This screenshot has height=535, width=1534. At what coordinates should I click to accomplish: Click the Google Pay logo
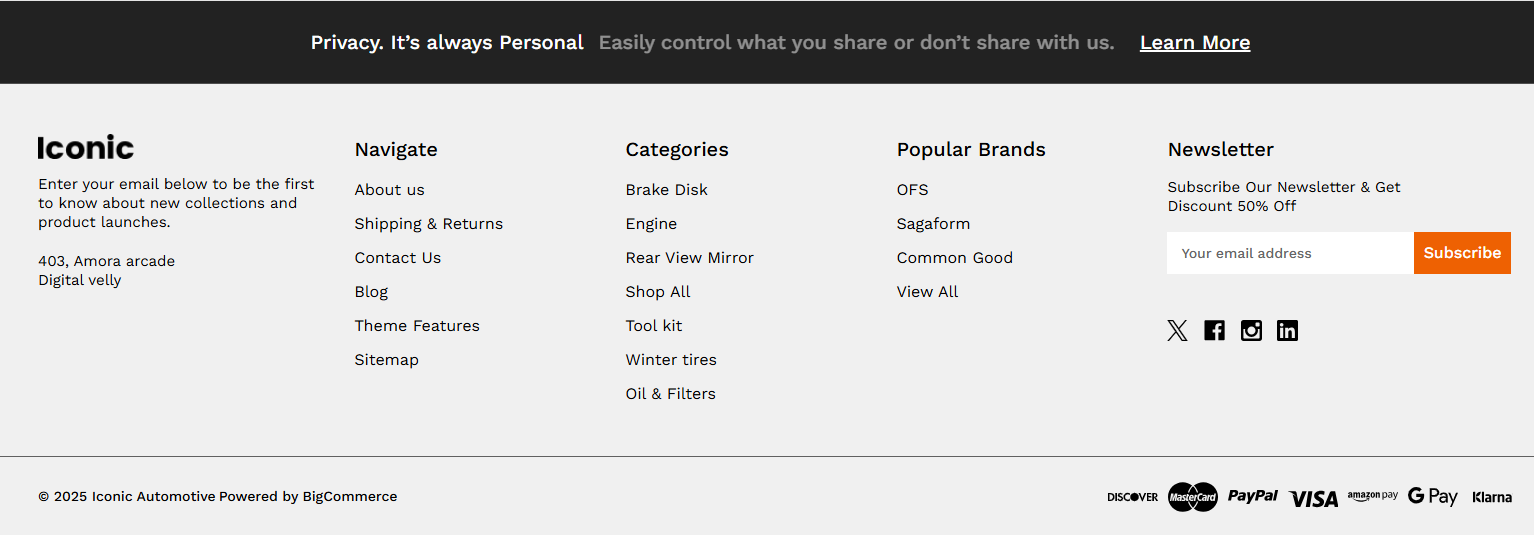pyautogui.click(x=1432, y=496)
